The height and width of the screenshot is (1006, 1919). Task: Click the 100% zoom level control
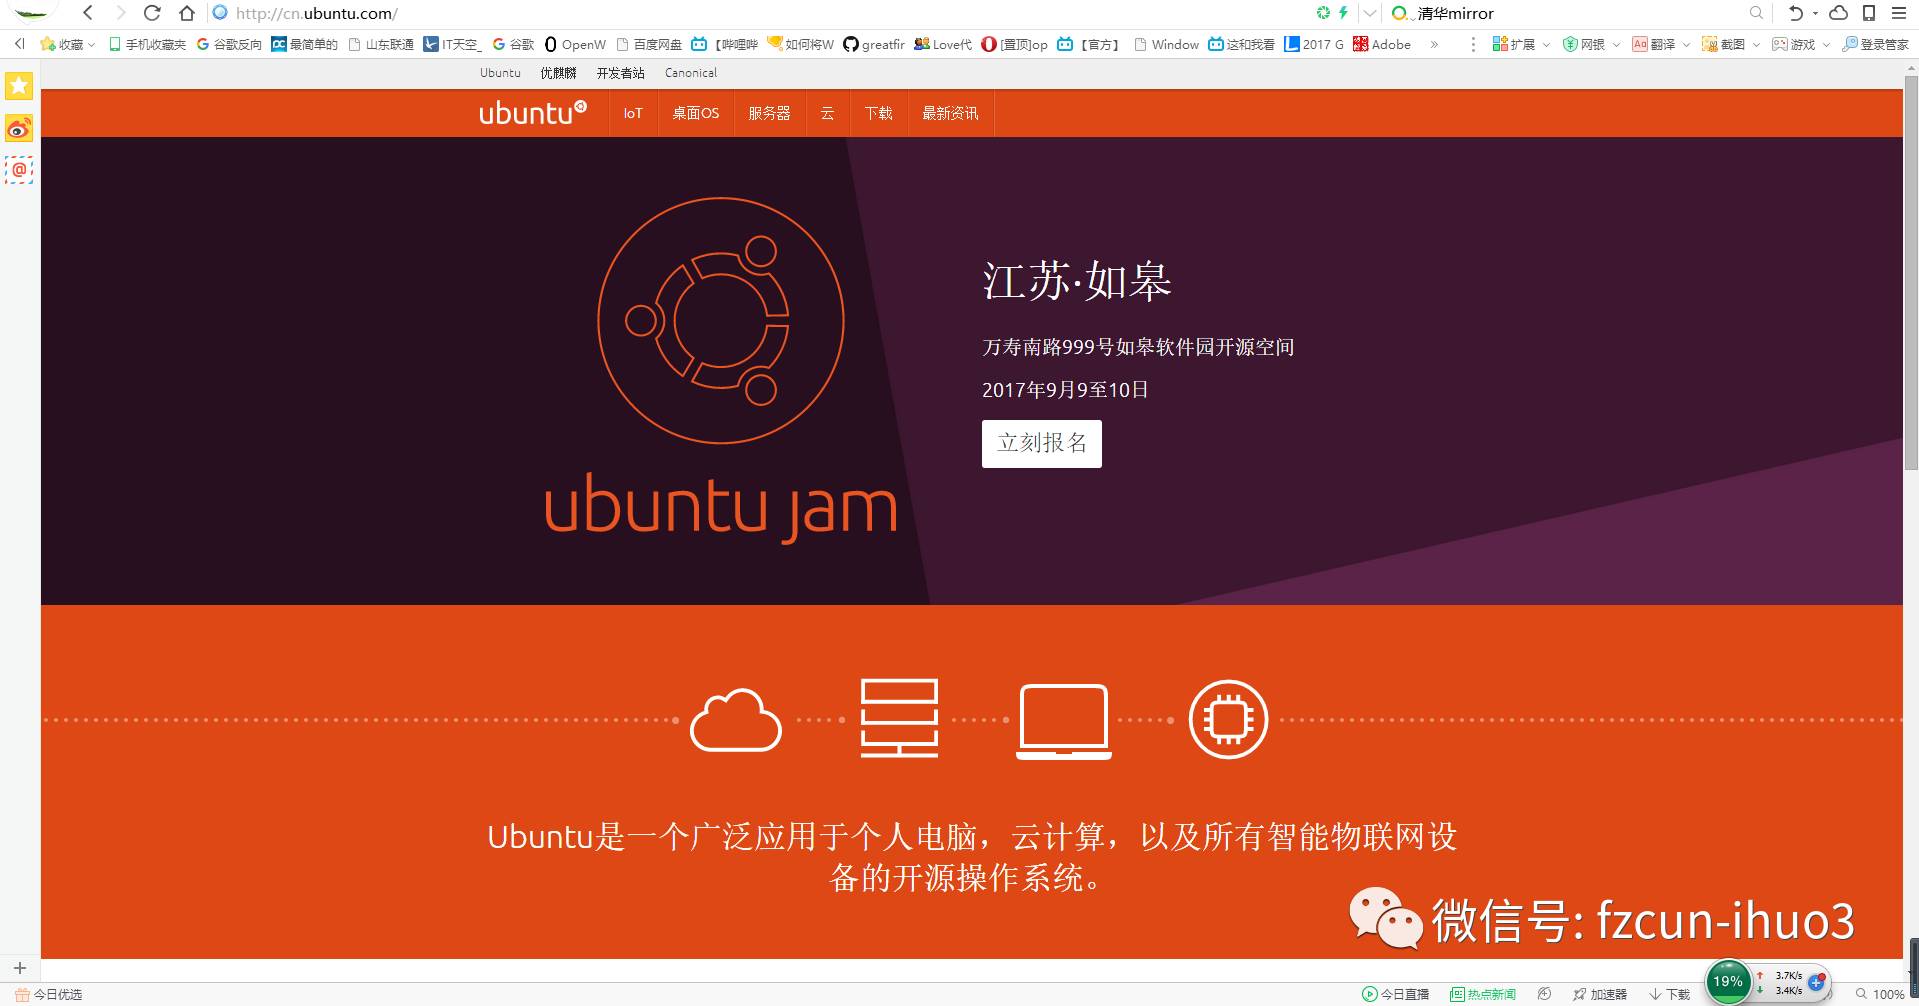coord(1880,994)
